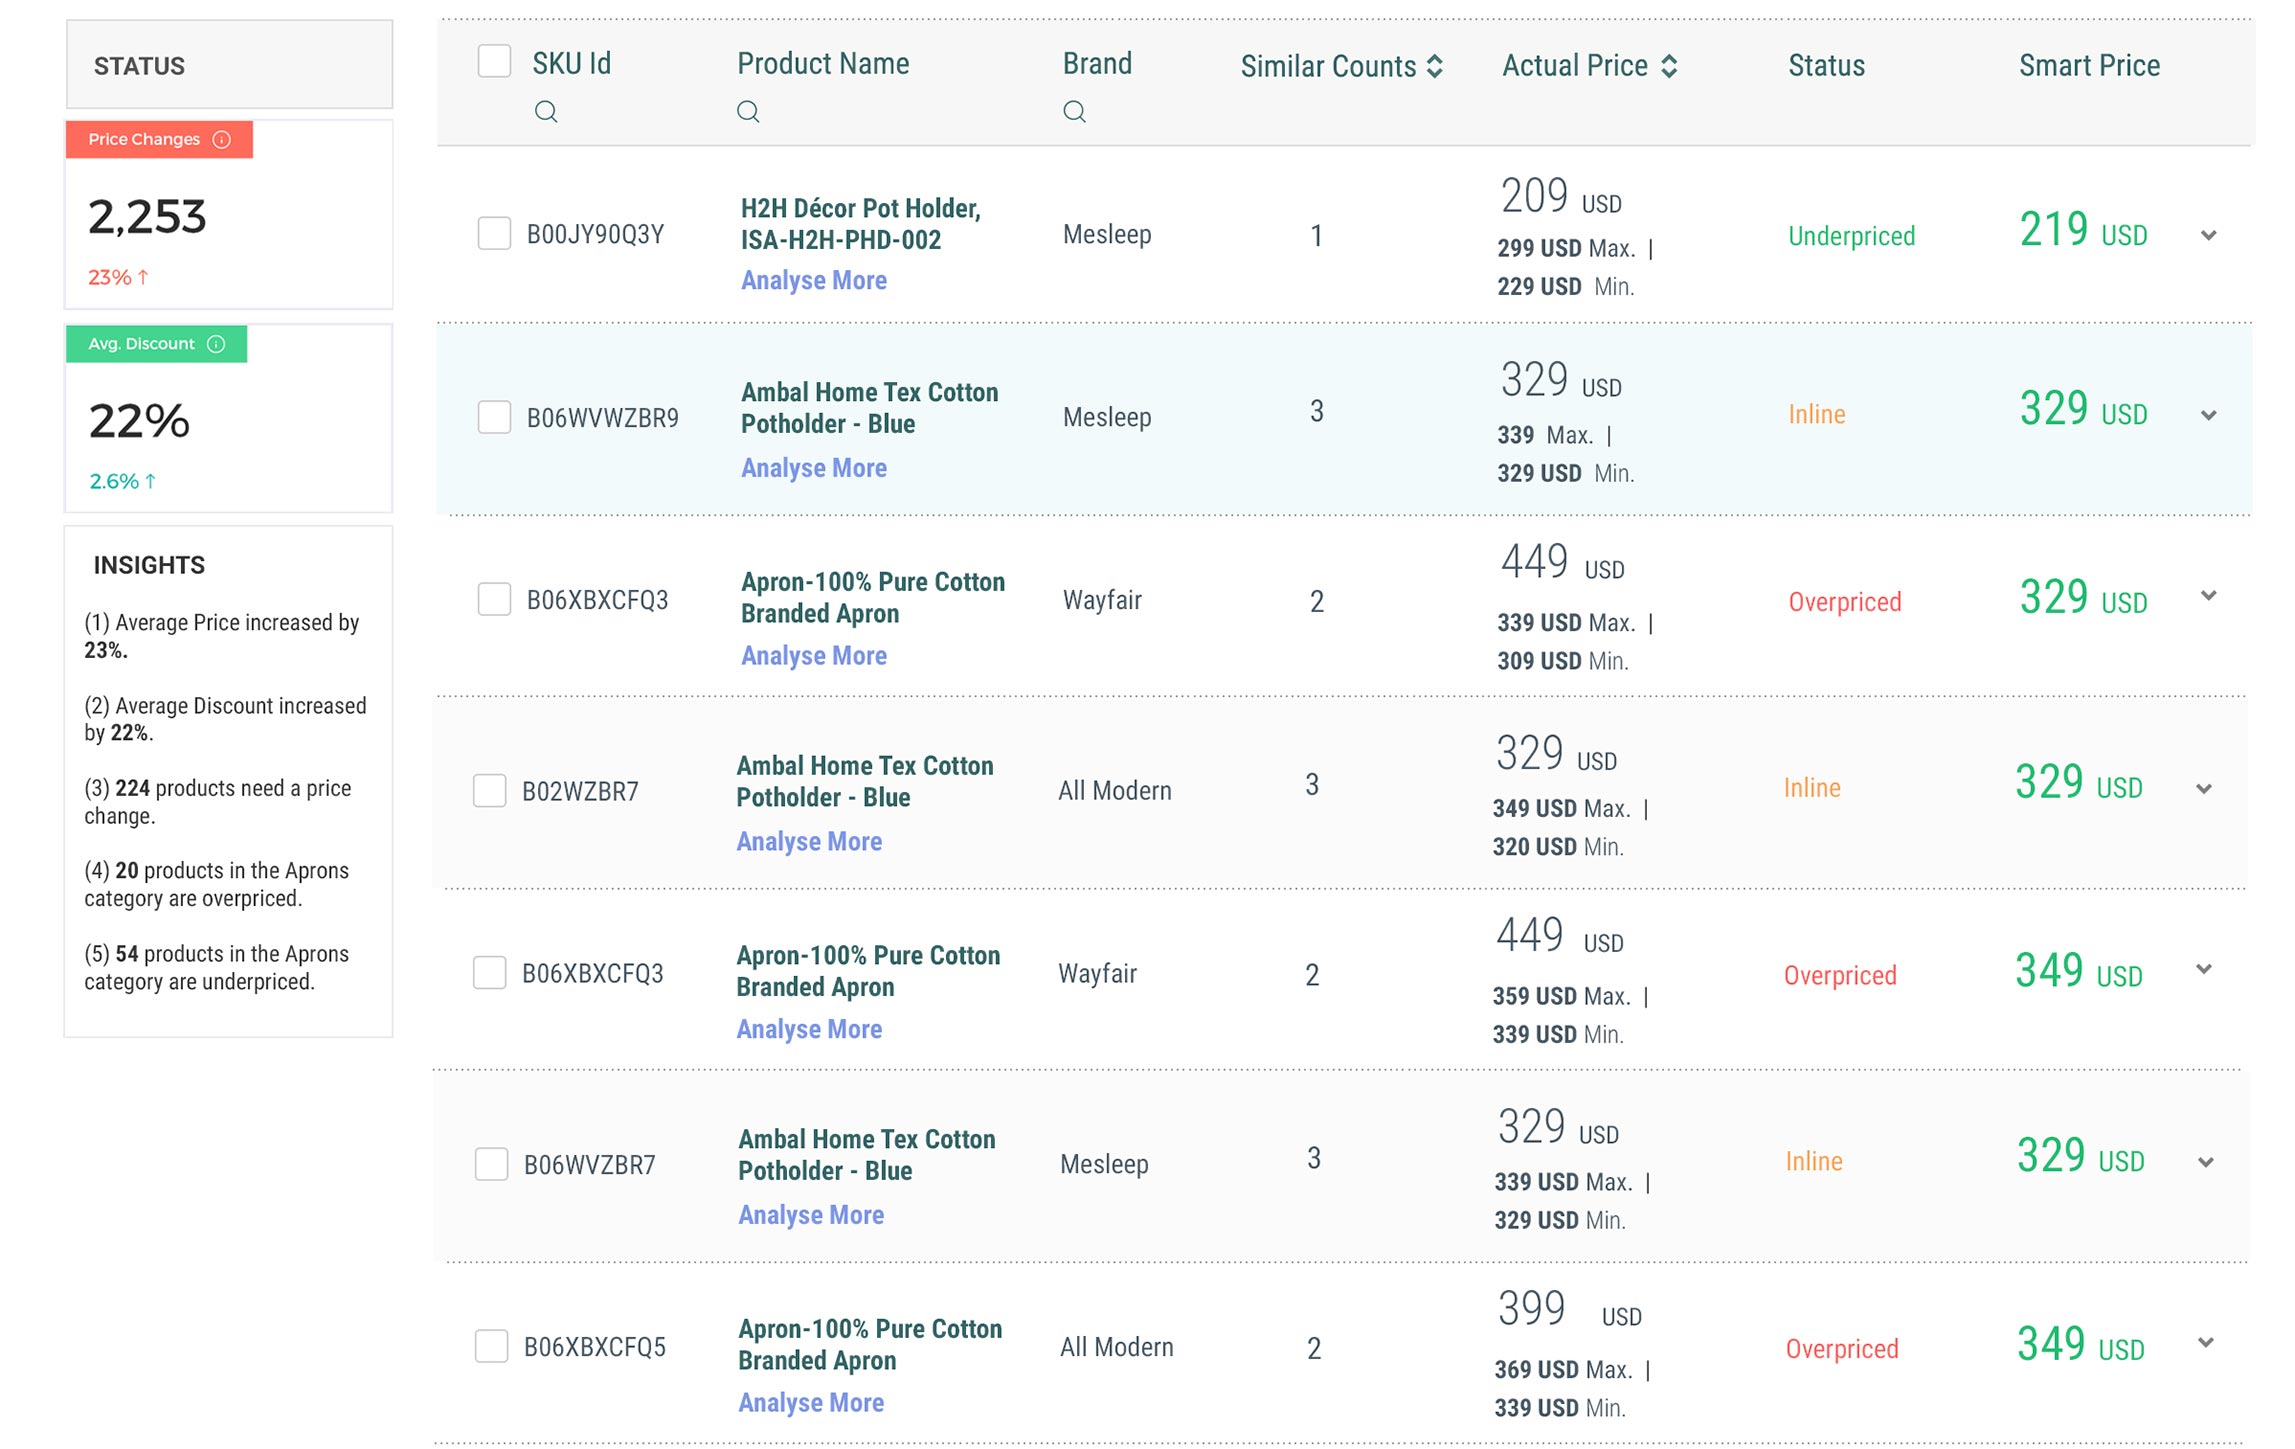Sort by Similar Counts arrows icon
The height and width of the screenshot is (1449, 2295).
pos(1435,66)
